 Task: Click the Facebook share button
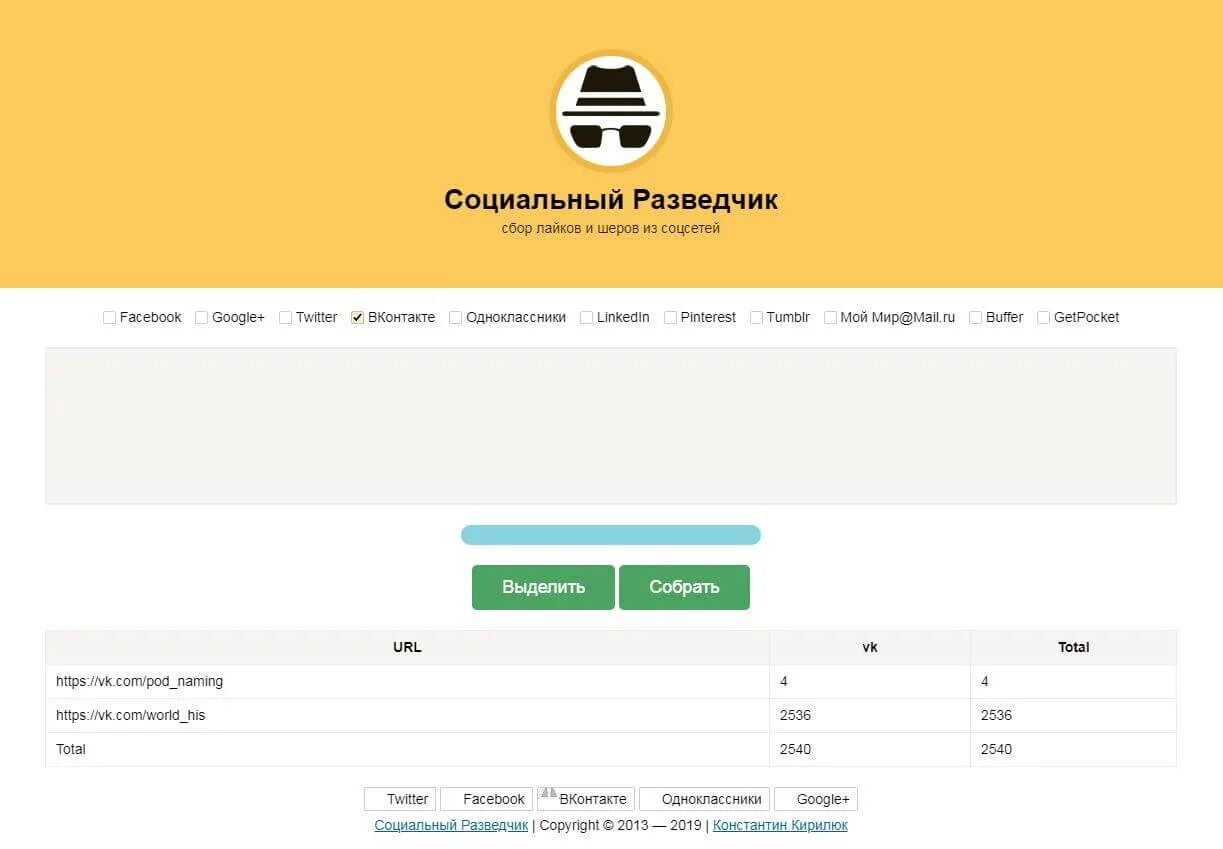(486, 799)
